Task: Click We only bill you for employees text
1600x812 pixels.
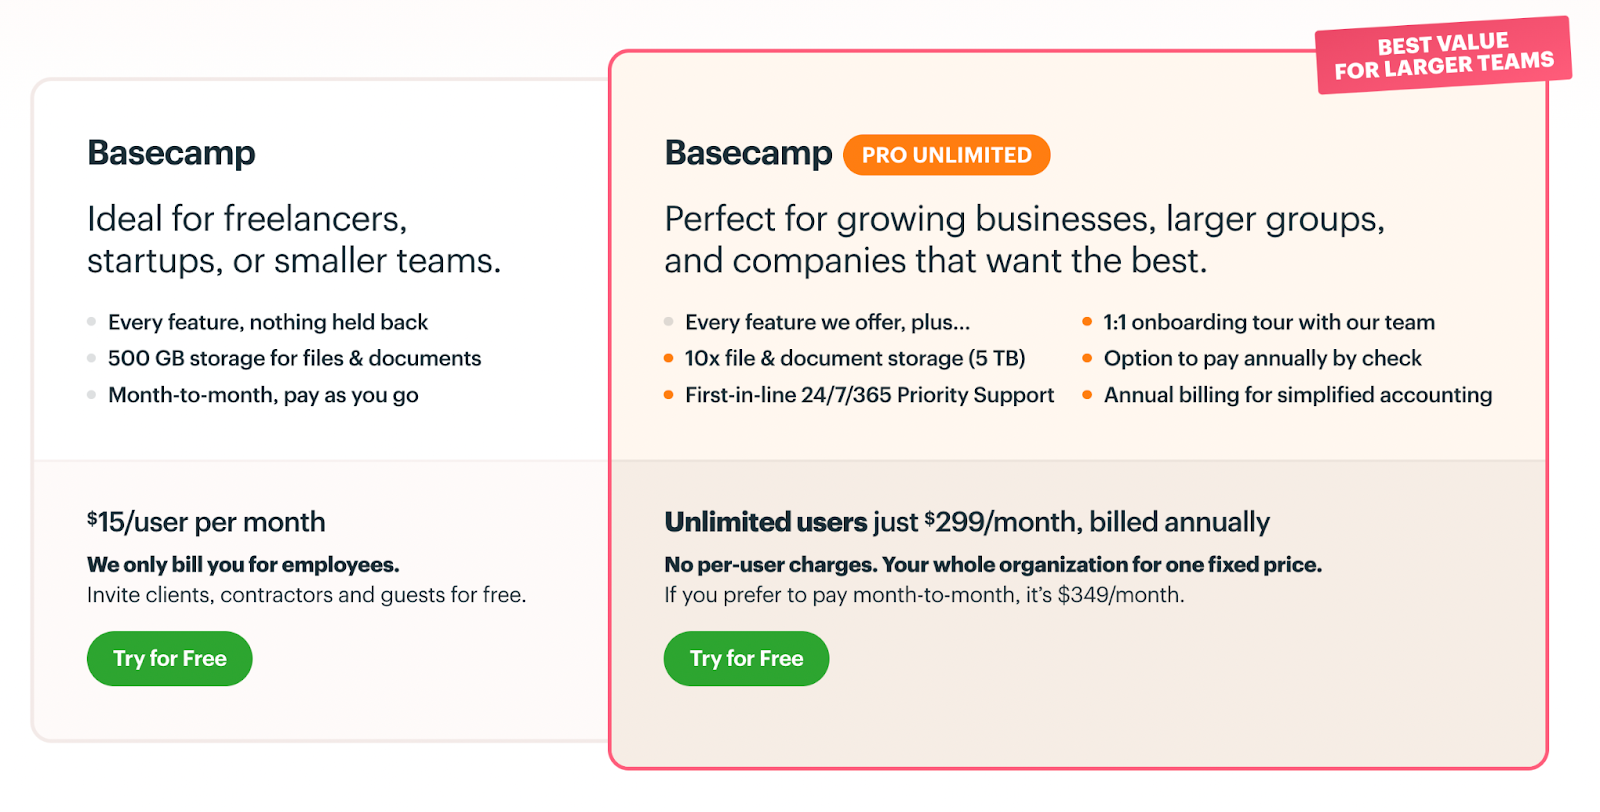Action: coord(243,565)
